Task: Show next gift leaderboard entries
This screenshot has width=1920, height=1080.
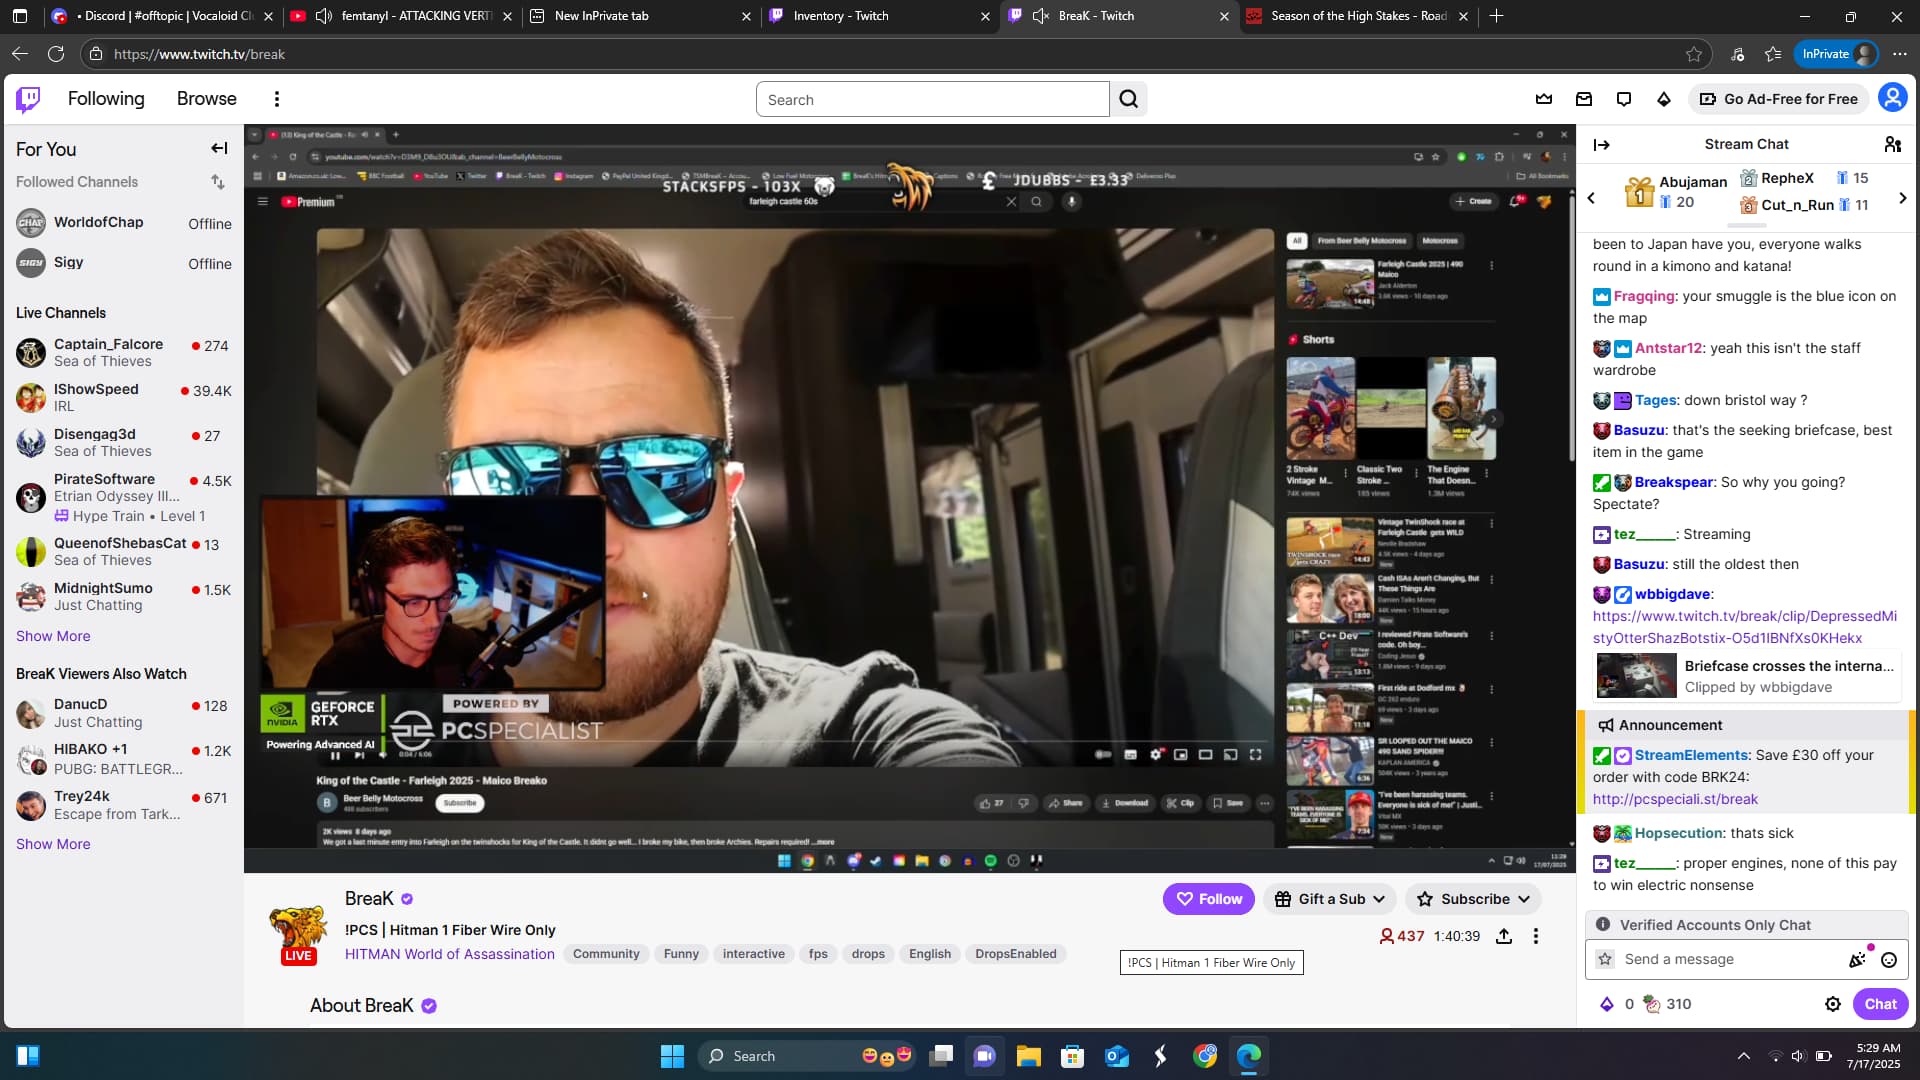Action: point(1902,197)
